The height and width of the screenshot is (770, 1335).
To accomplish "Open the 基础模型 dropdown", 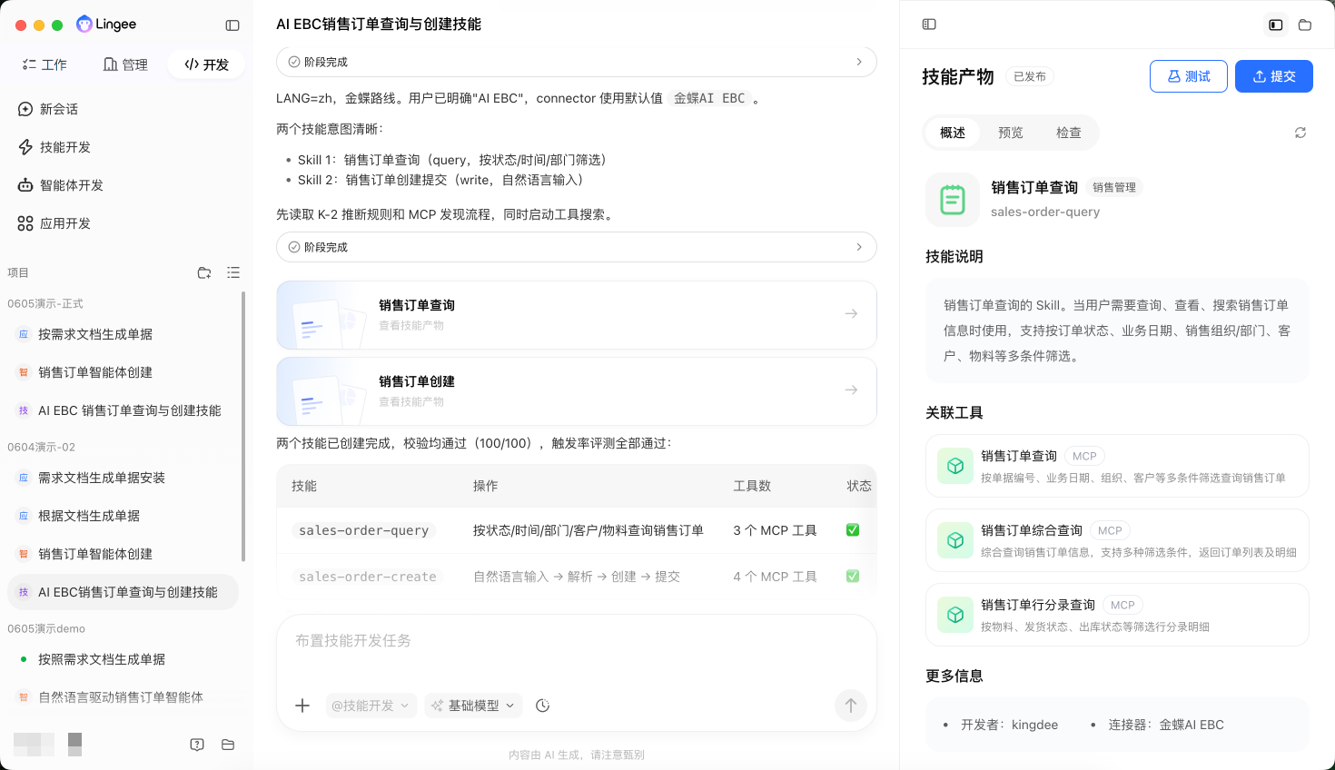I will [x=473, y=706].
